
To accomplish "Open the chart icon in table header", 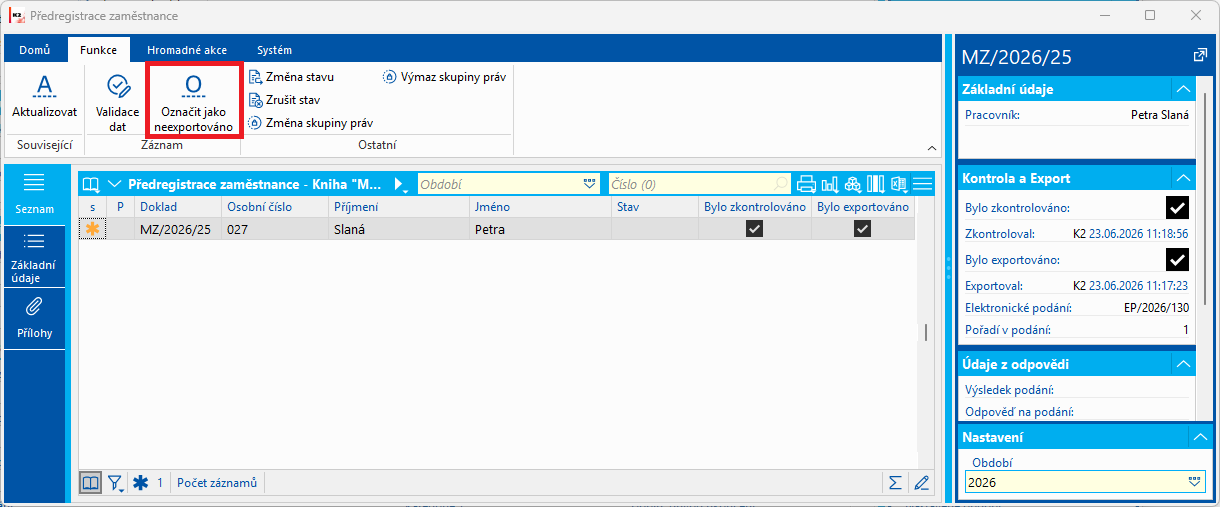I will click(x=829, y=184).
